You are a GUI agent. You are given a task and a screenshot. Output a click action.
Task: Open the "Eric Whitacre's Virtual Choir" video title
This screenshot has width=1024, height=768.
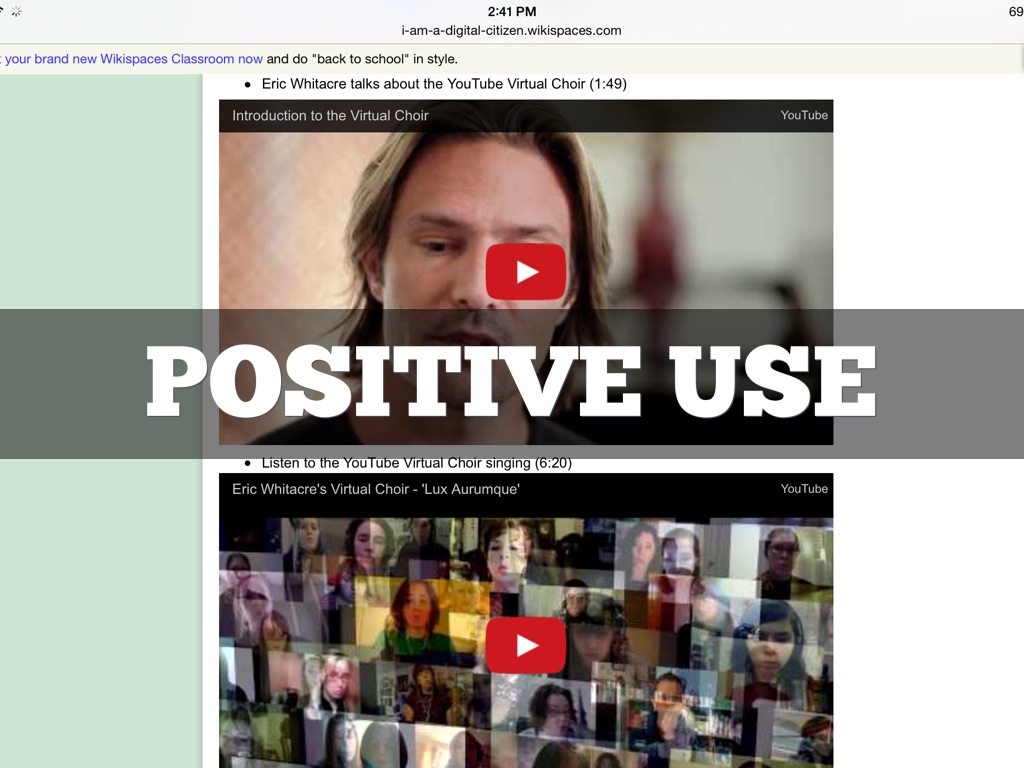click(x=376, y=489)
